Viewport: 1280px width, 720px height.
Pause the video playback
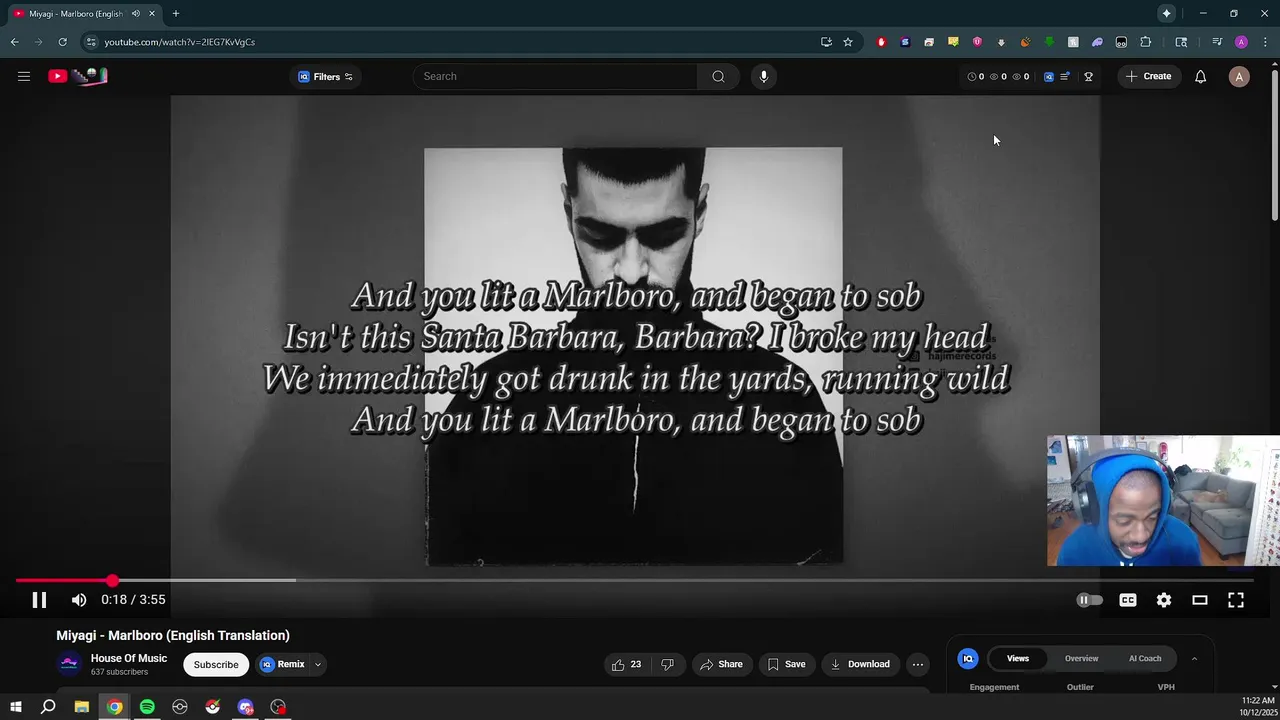[39, 600]
